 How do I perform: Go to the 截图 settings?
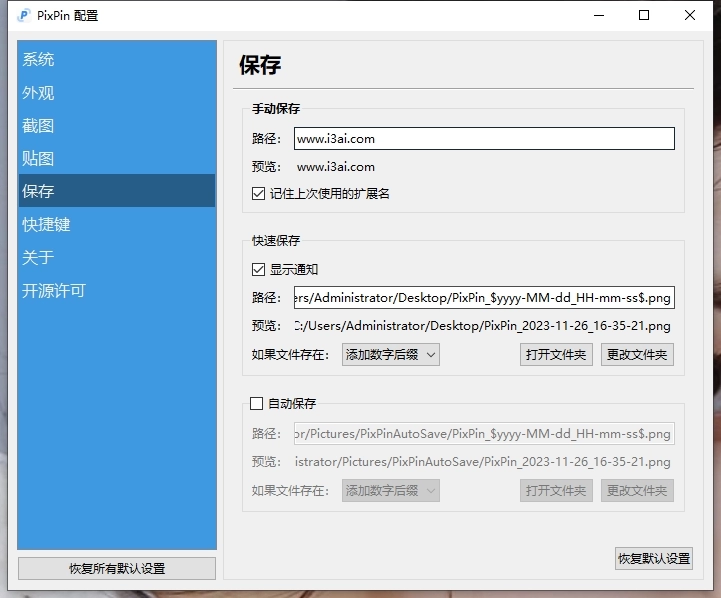[116, 125]
